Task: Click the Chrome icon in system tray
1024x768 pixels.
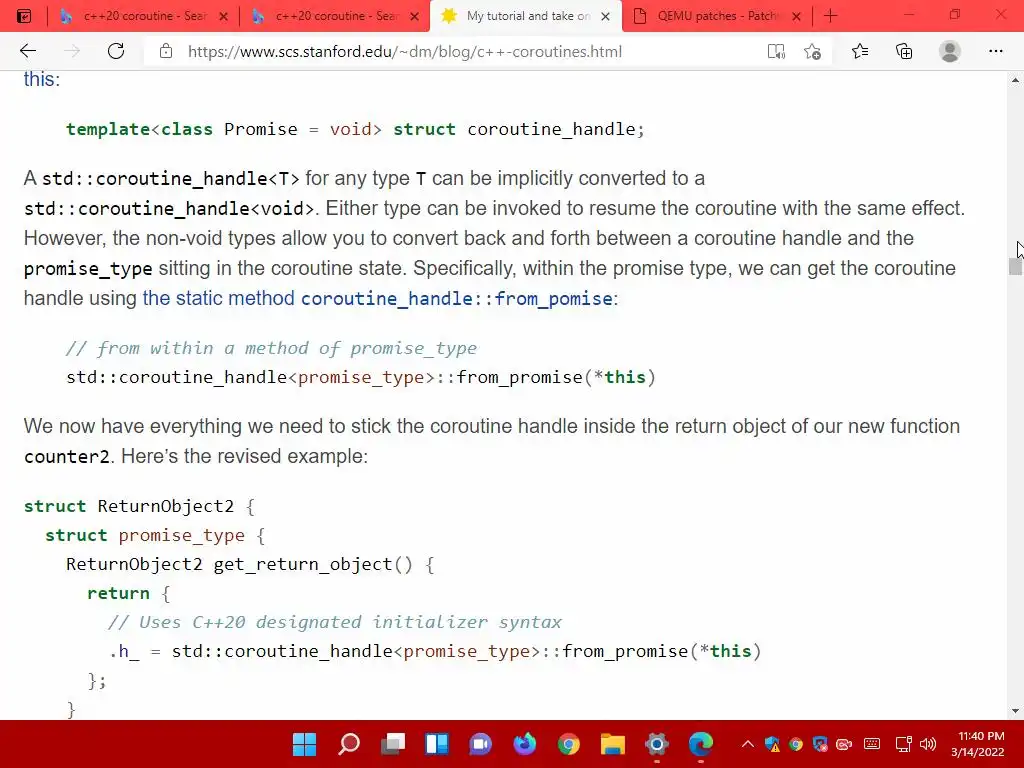Action: [795, 744]
